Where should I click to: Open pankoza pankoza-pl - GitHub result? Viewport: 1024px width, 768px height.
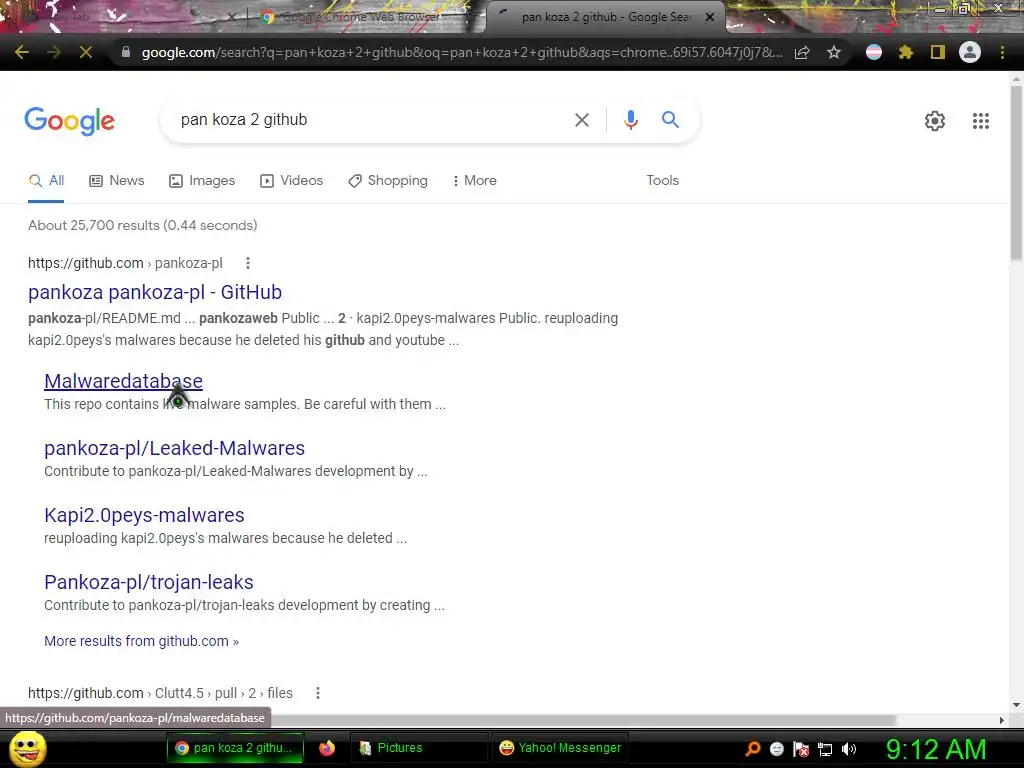pyautogui.click(x=155, y=292)
